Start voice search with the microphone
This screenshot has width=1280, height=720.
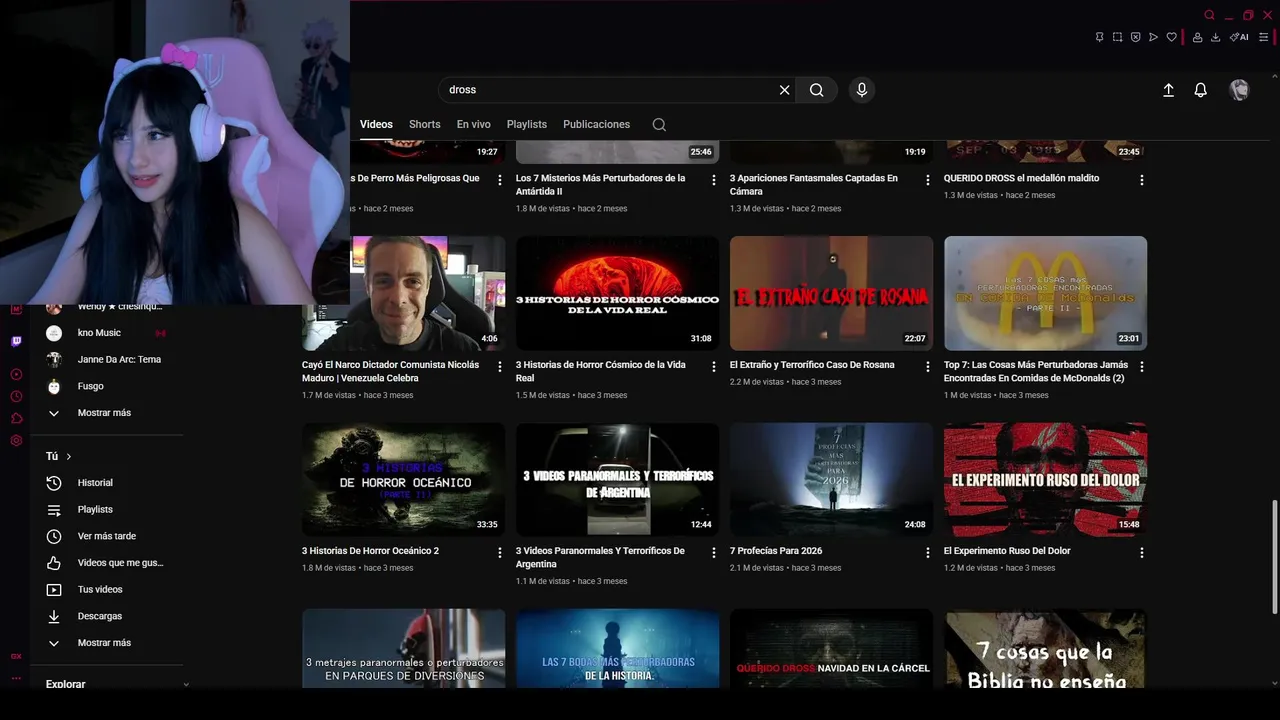click(862, 90)
